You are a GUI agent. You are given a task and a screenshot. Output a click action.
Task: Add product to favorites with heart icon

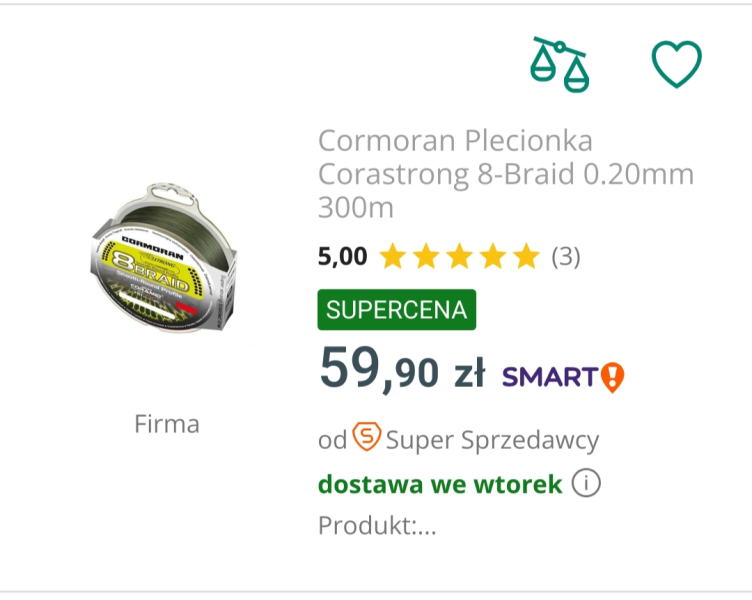coord(677,64)
